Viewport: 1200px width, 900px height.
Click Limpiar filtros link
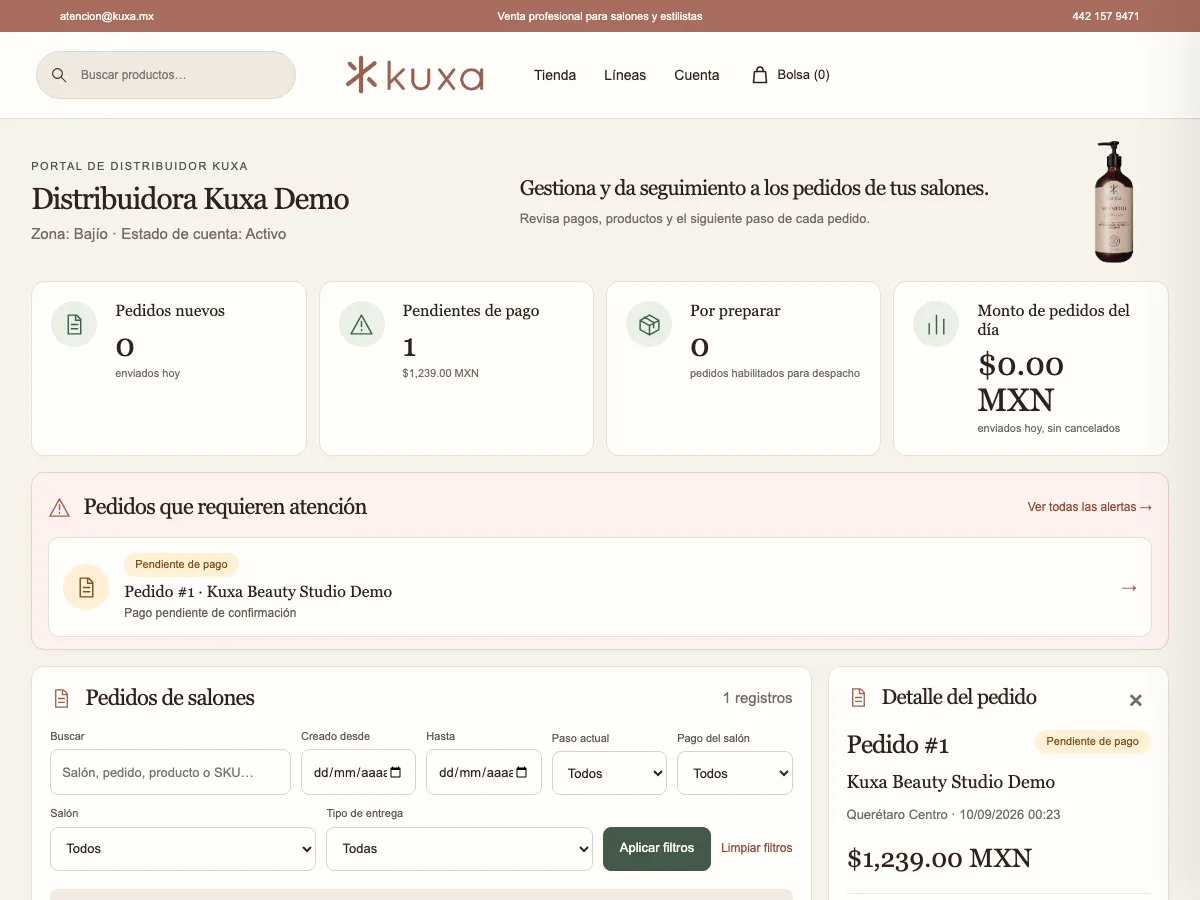click(x=757, y=848)
